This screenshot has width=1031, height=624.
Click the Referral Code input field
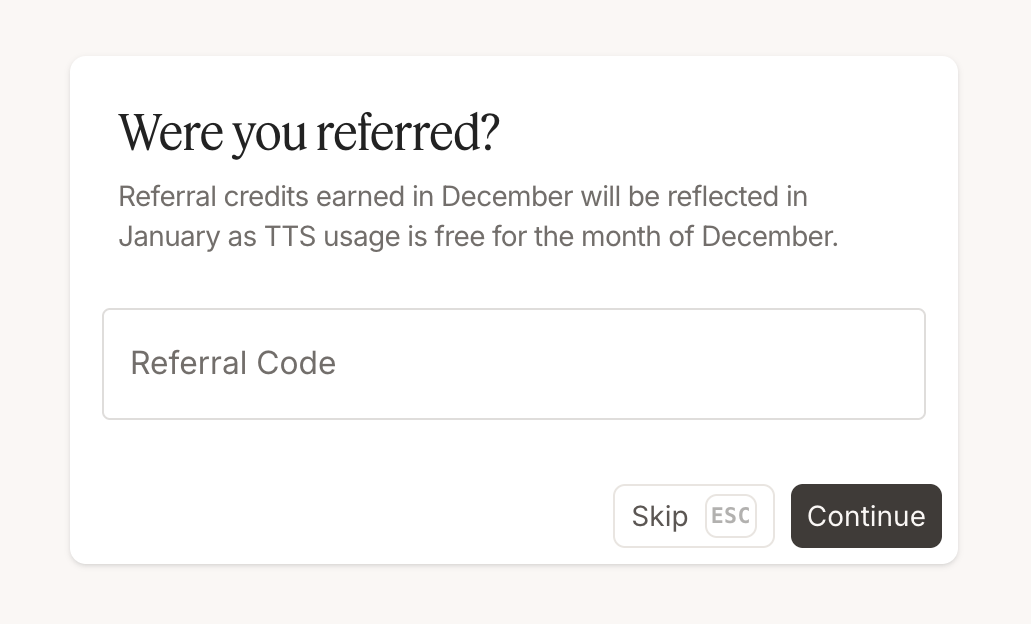coord(513,363)
